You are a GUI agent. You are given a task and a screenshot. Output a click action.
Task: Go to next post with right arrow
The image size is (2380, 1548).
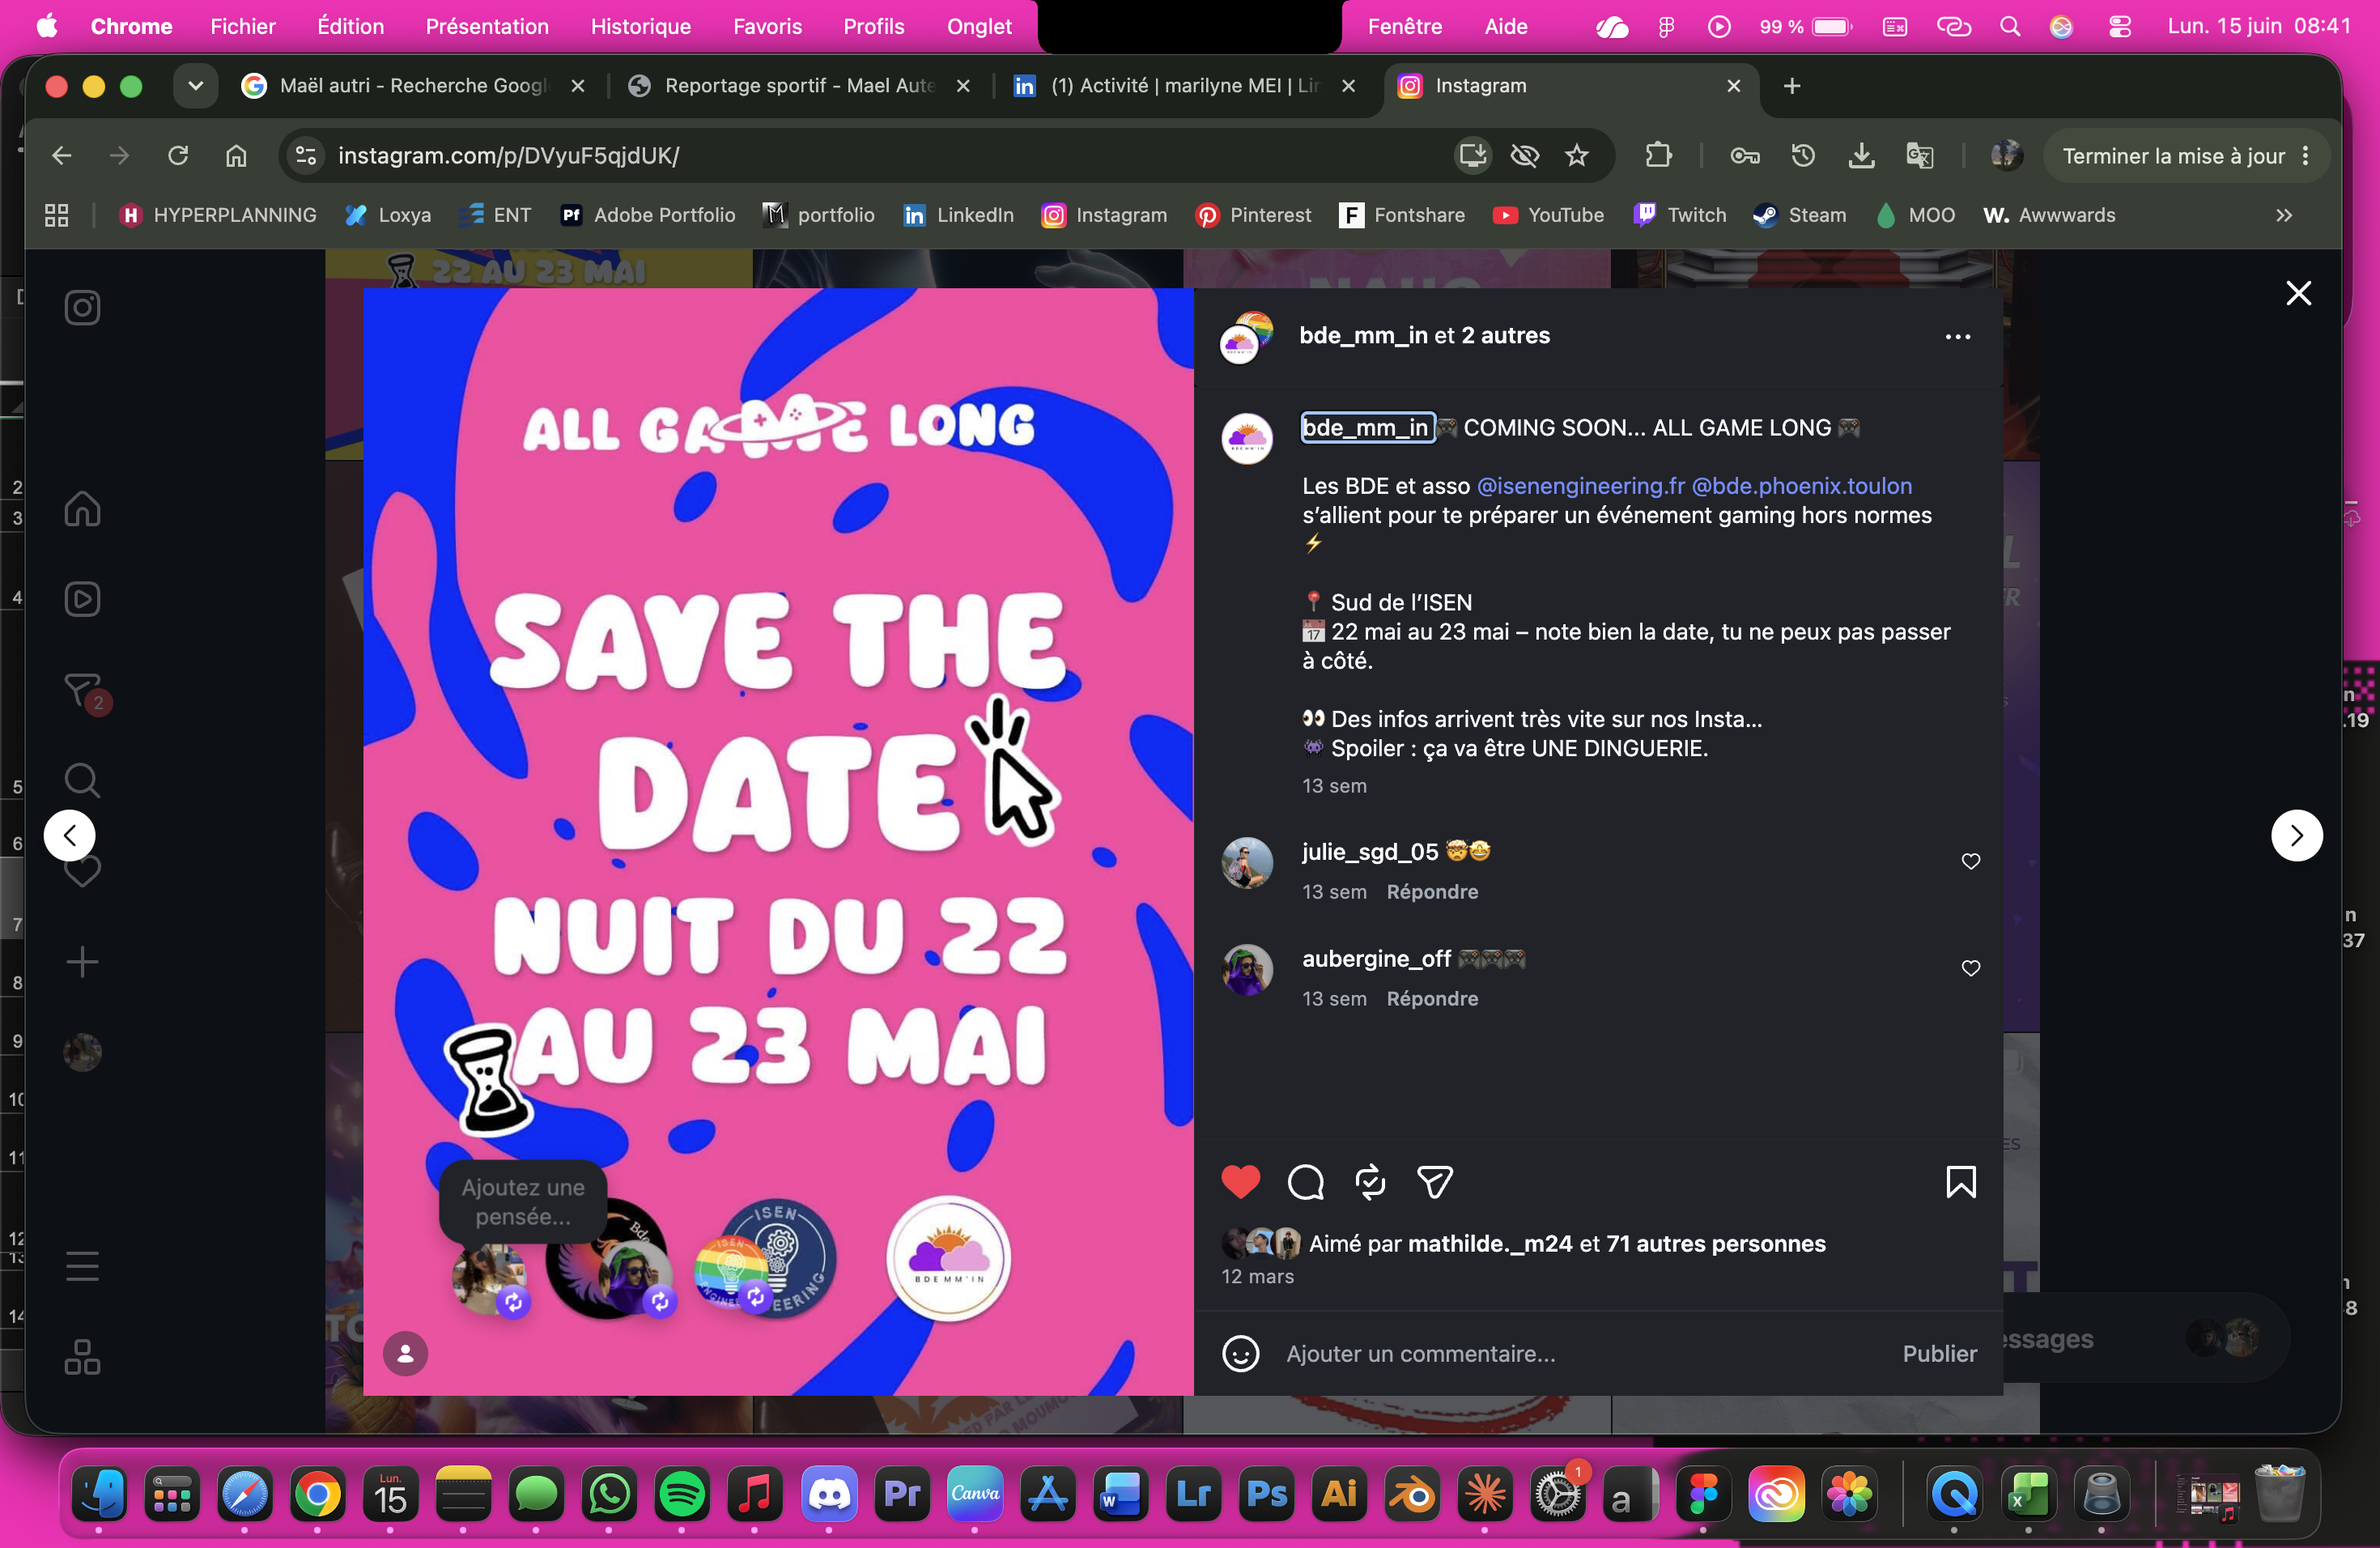pos(2297,835)
